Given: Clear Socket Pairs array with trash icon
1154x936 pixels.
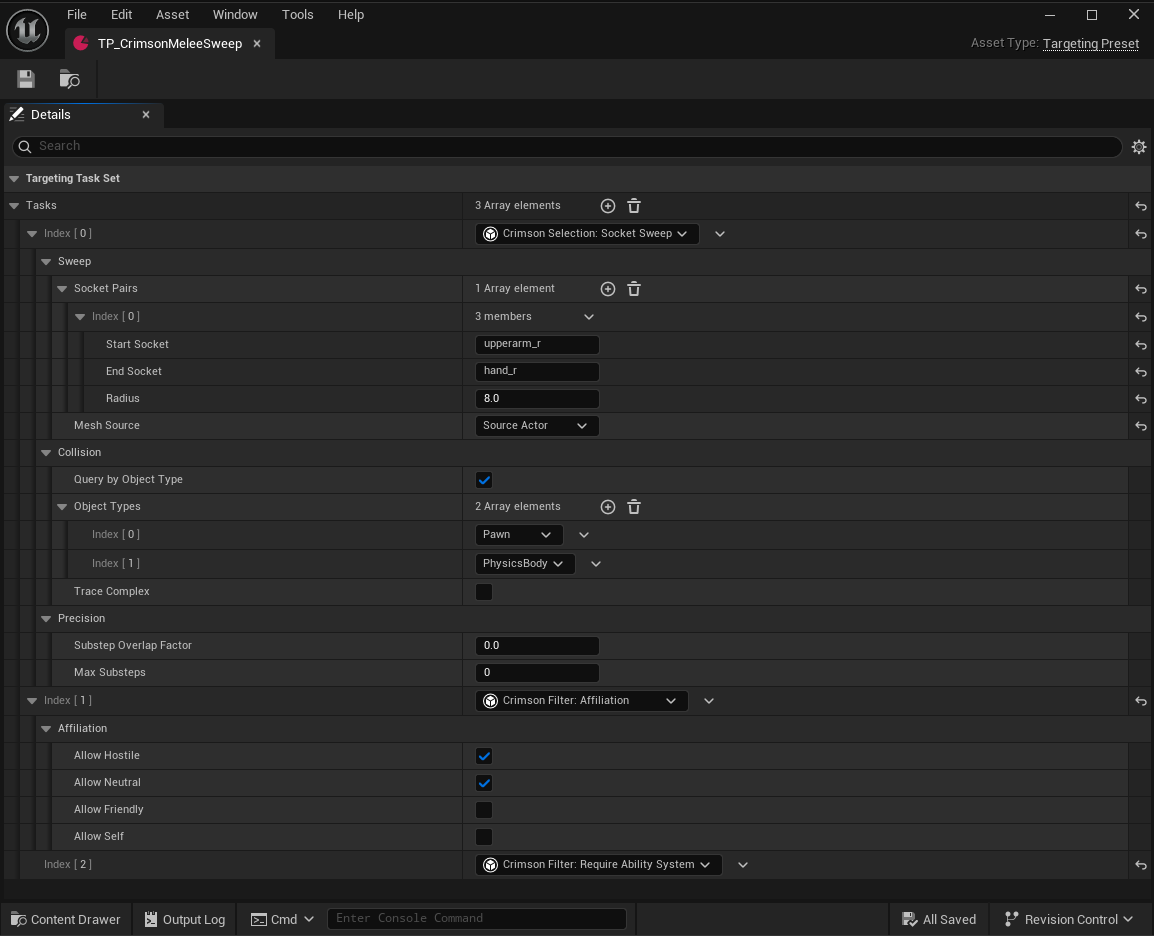Looking at the screenshot, I should pos(634,289).
